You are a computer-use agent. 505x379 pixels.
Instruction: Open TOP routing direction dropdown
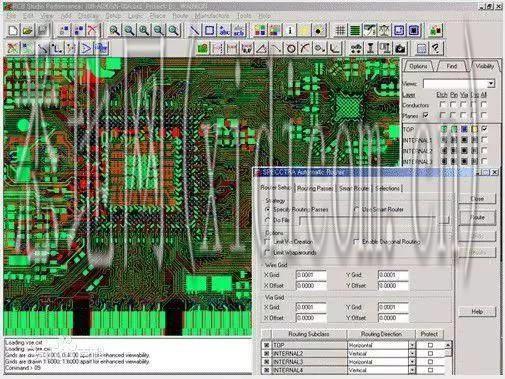(412, 345)
